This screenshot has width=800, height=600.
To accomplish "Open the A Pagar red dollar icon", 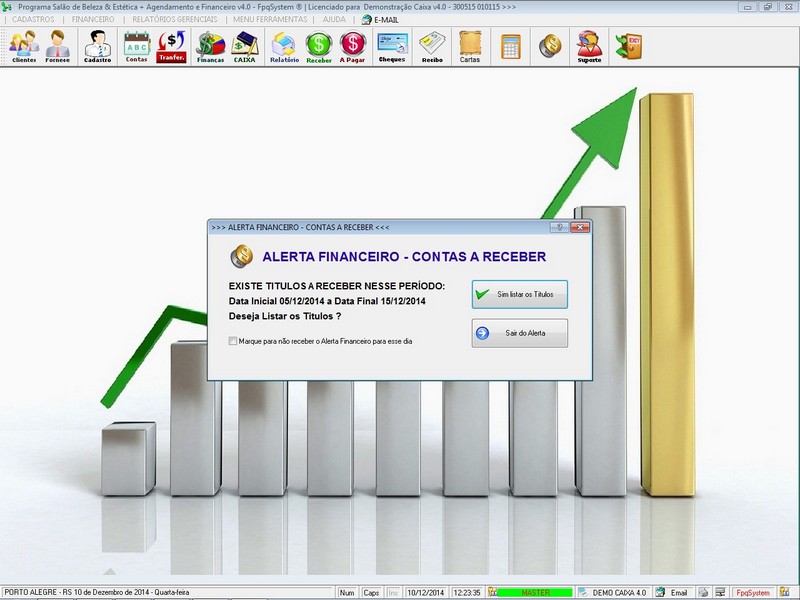I will pyautogui.click(x=353, y=46).
